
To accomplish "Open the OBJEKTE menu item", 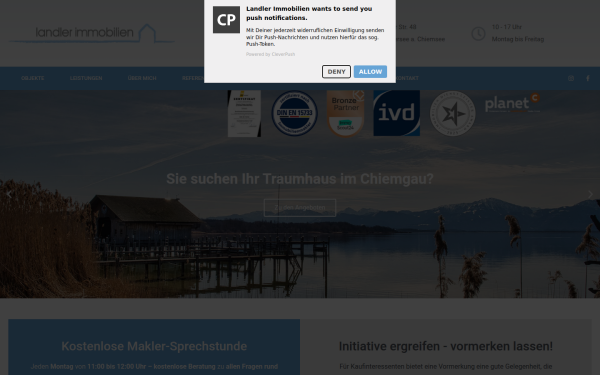I will point(33,78).
